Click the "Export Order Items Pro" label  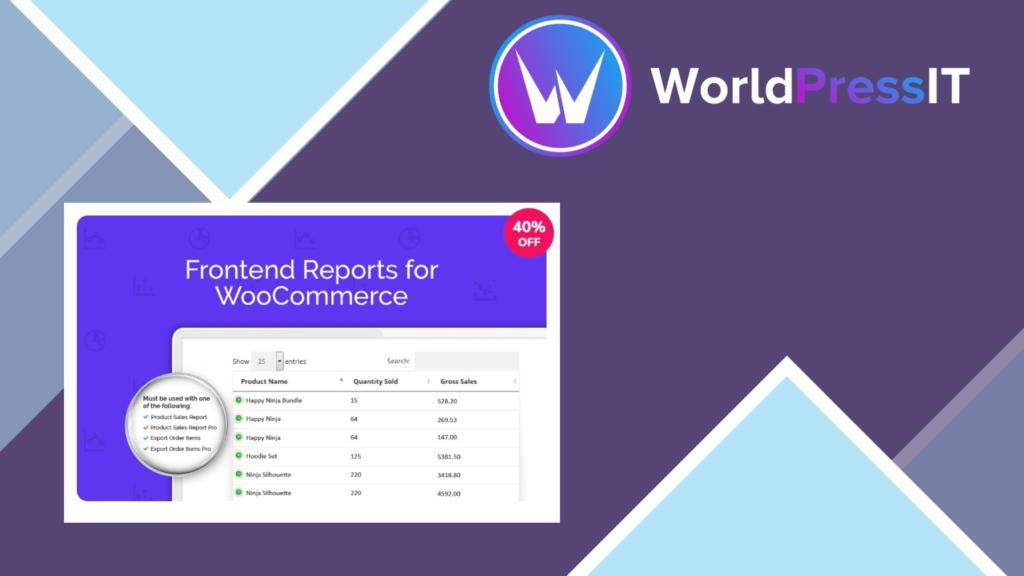click(x=180, y=449)
